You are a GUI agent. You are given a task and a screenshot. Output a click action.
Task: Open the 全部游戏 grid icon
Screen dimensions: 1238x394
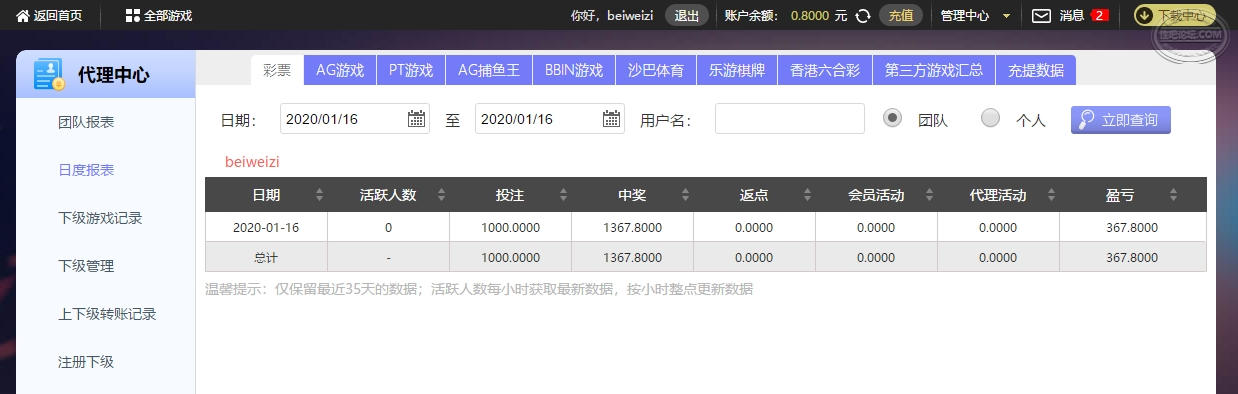coord(133,15)
